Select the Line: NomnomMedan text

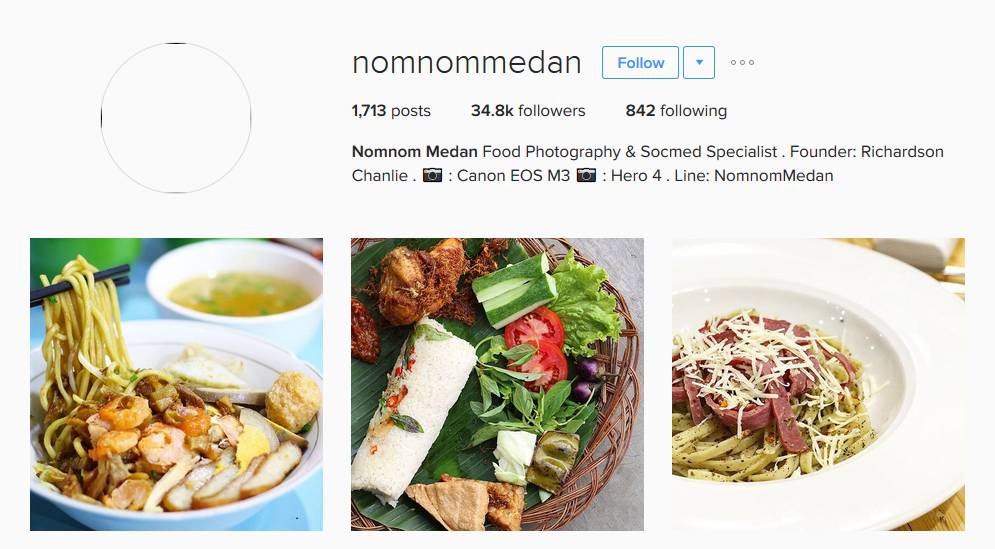pyautogui.click(x=754, y=176)
